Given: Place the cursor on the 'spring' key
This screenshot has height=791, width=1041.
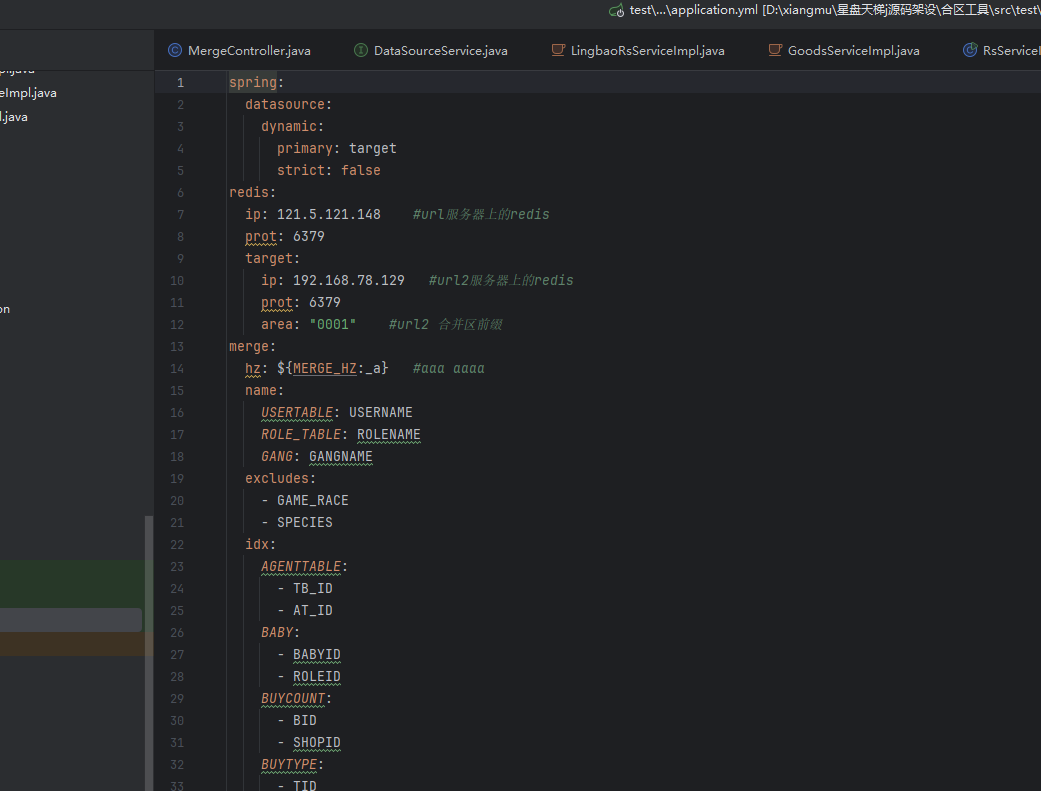Looking at the screenshot, I should (x=253, y=82).
